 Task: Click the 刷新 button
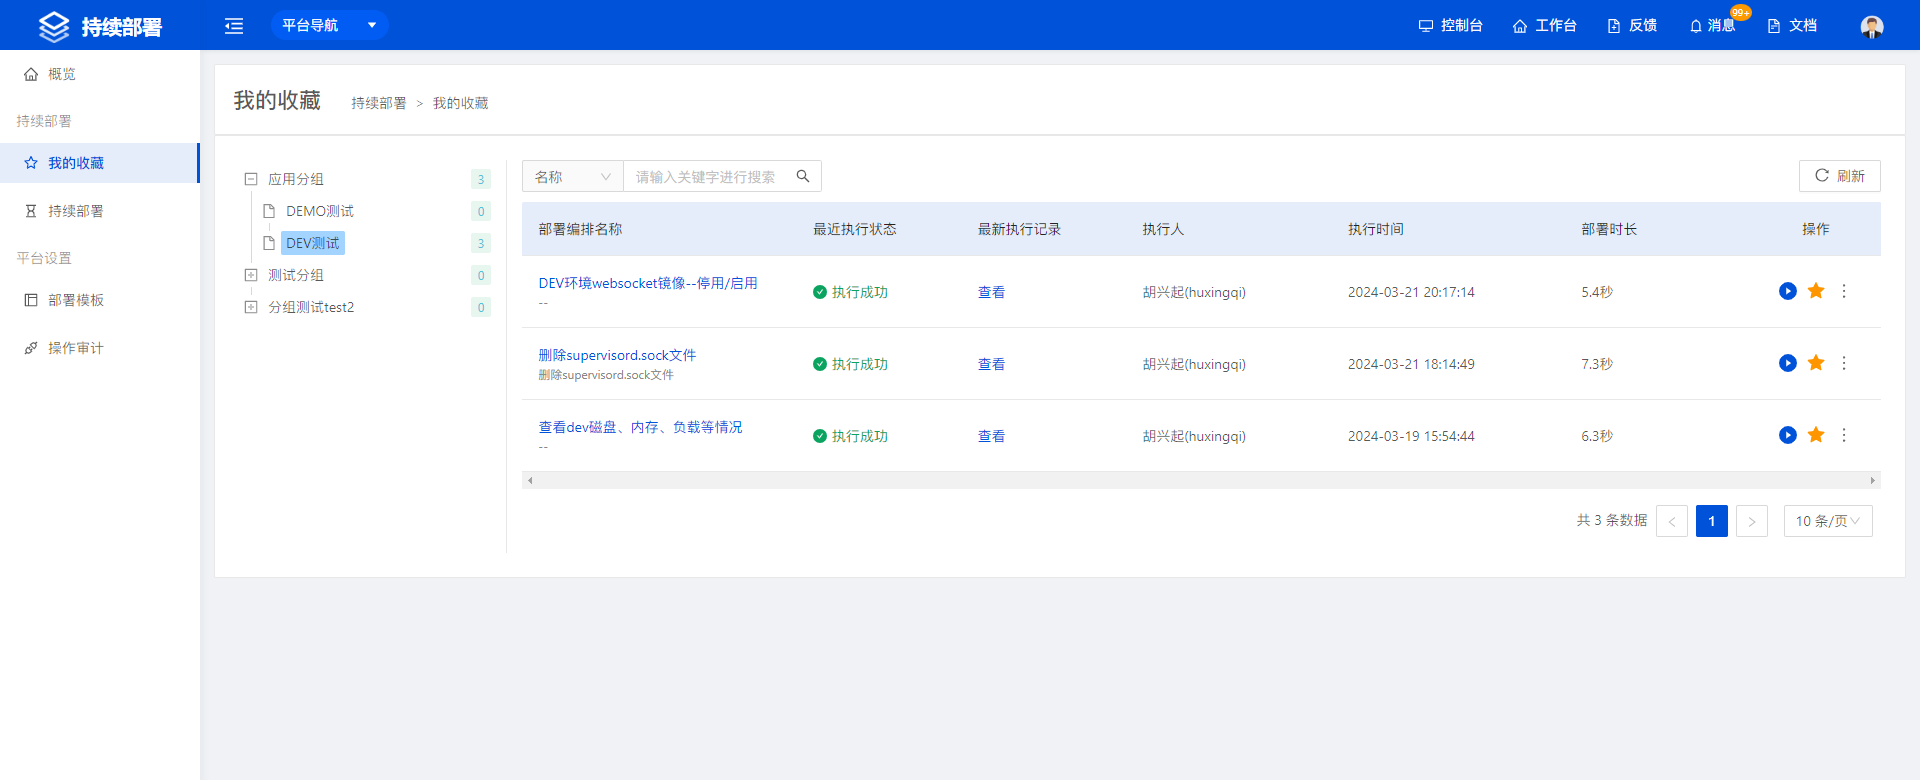coord(1840,176)
